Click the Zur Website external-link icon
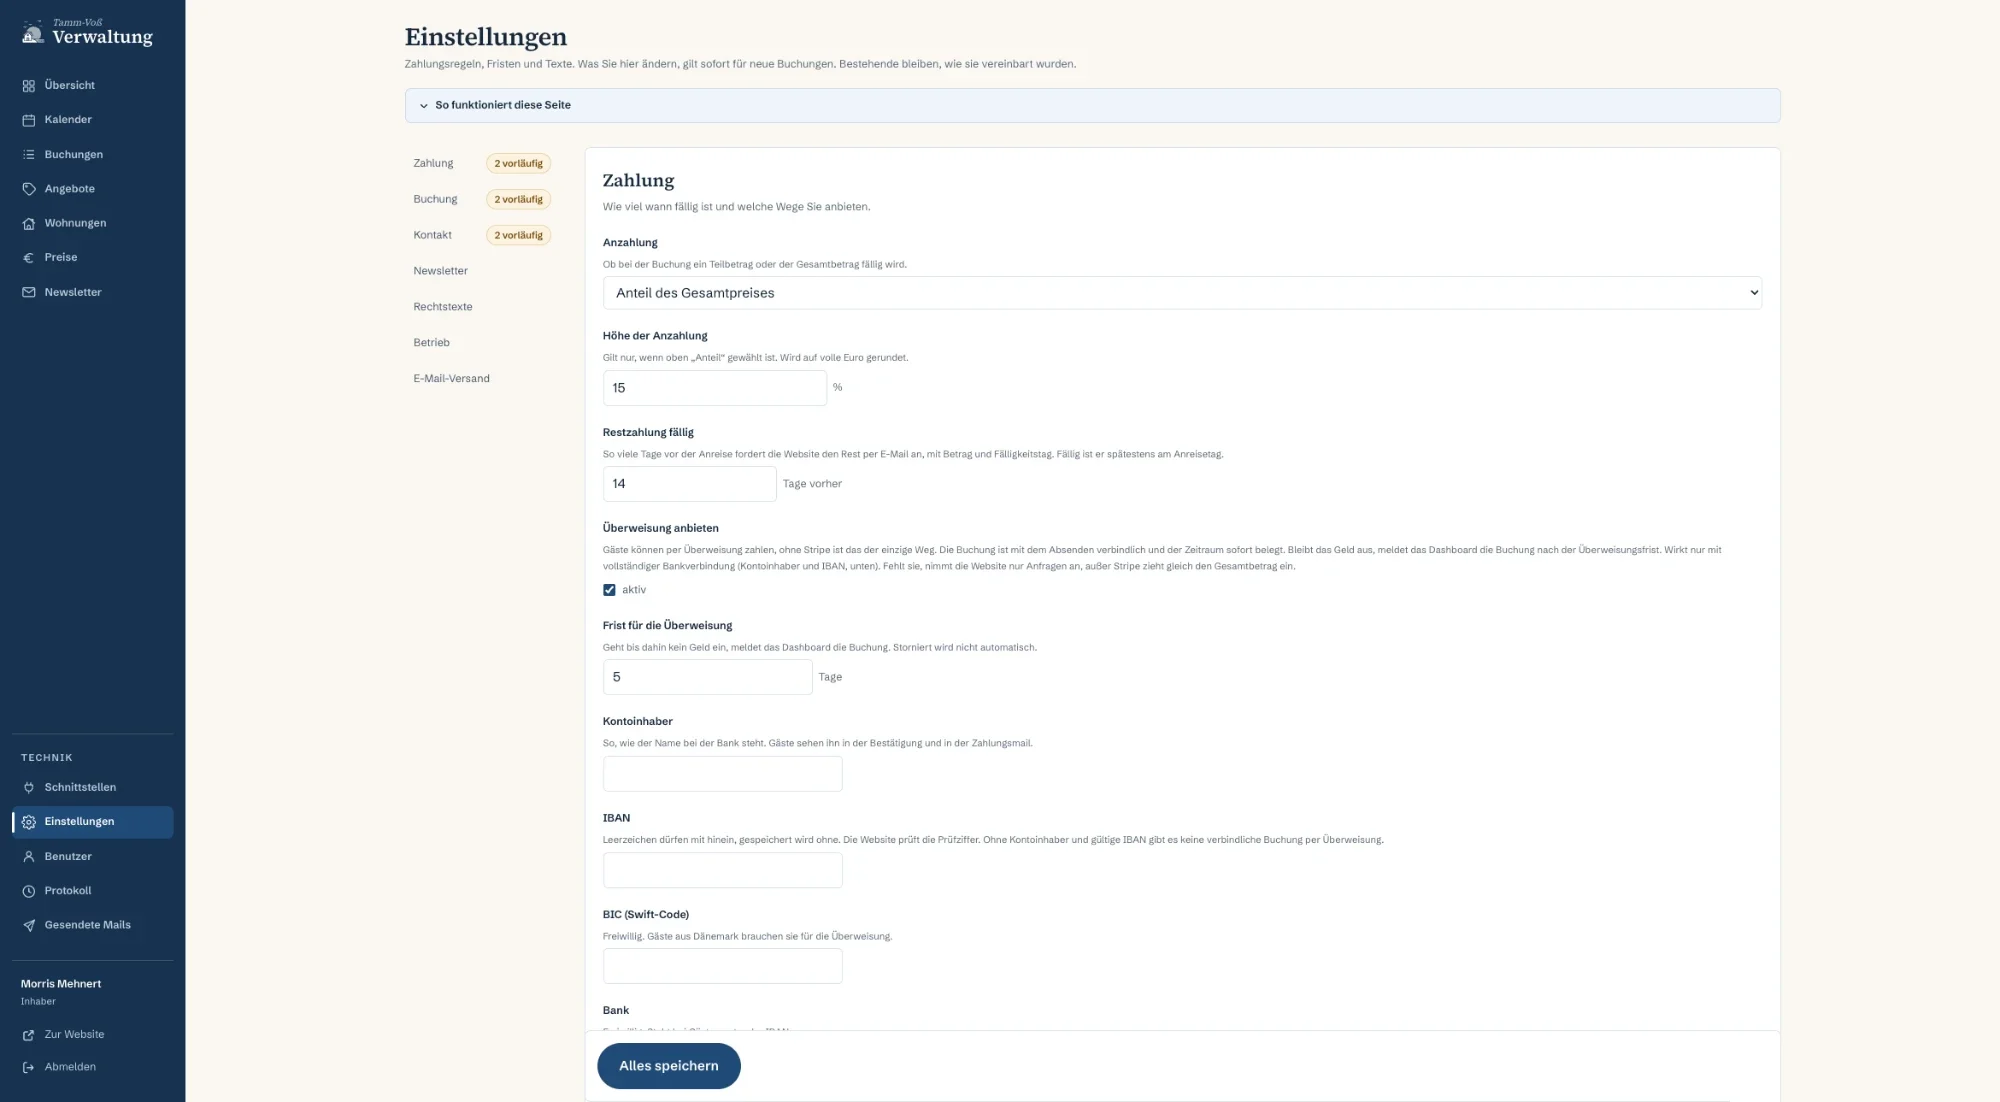 [28, 1035]
